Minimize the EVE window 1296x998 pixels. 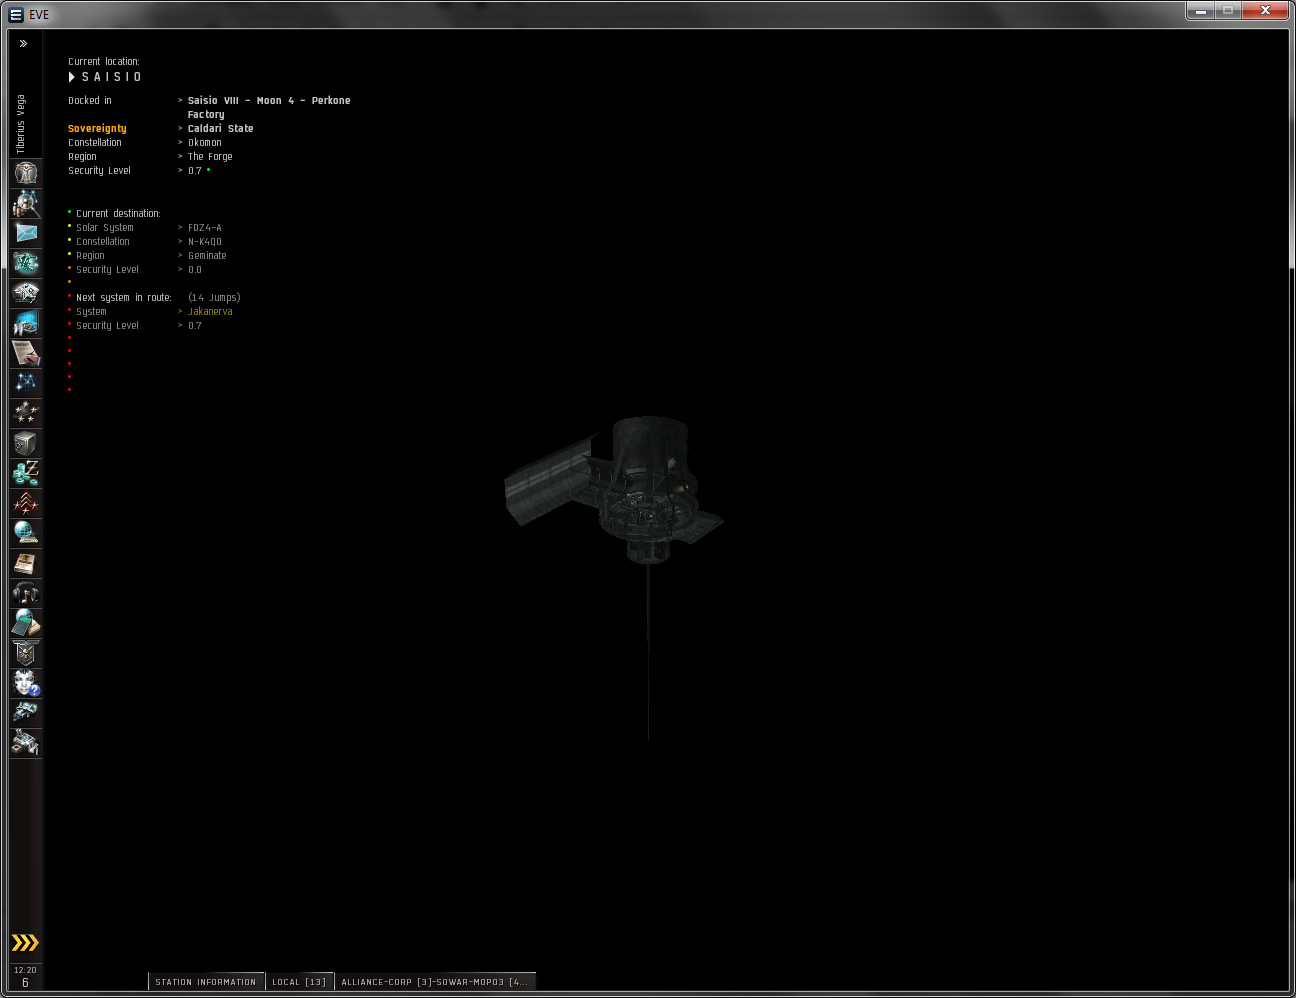pyautogui.click(x=1201, y=11)
